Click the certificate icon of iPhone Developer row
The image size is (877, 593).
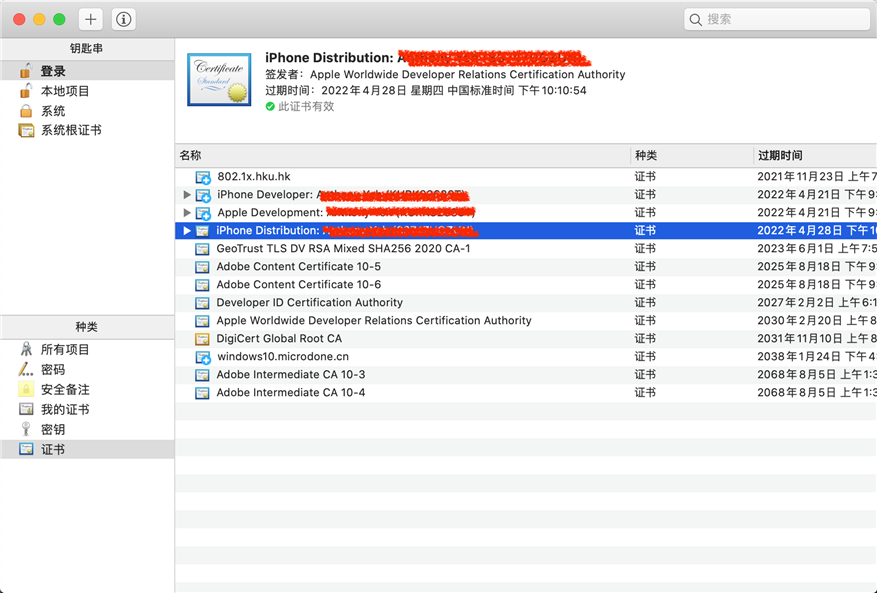[202, 195]
